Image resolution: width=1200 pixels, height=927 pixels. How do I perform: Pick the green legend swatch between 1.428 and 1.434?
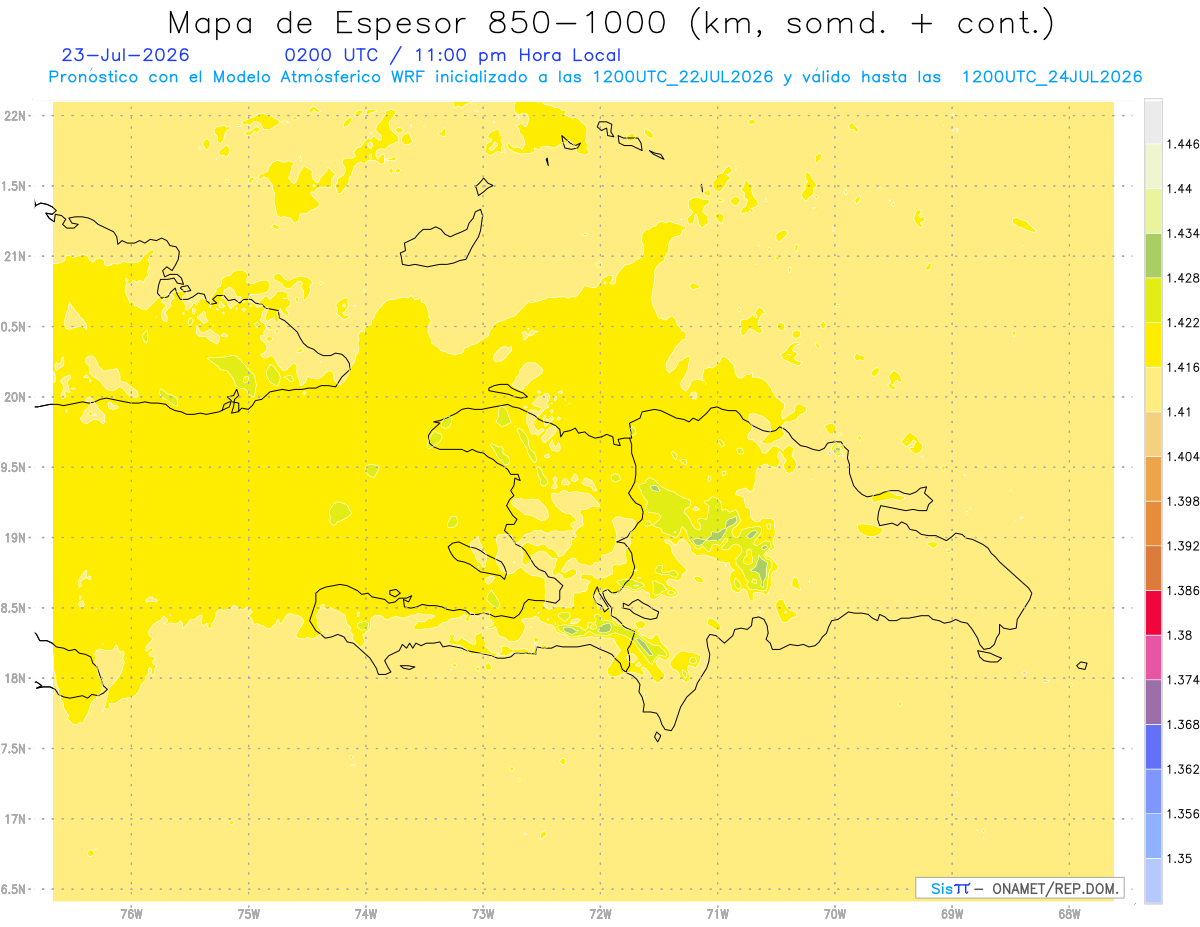[x=1153, y=255]
